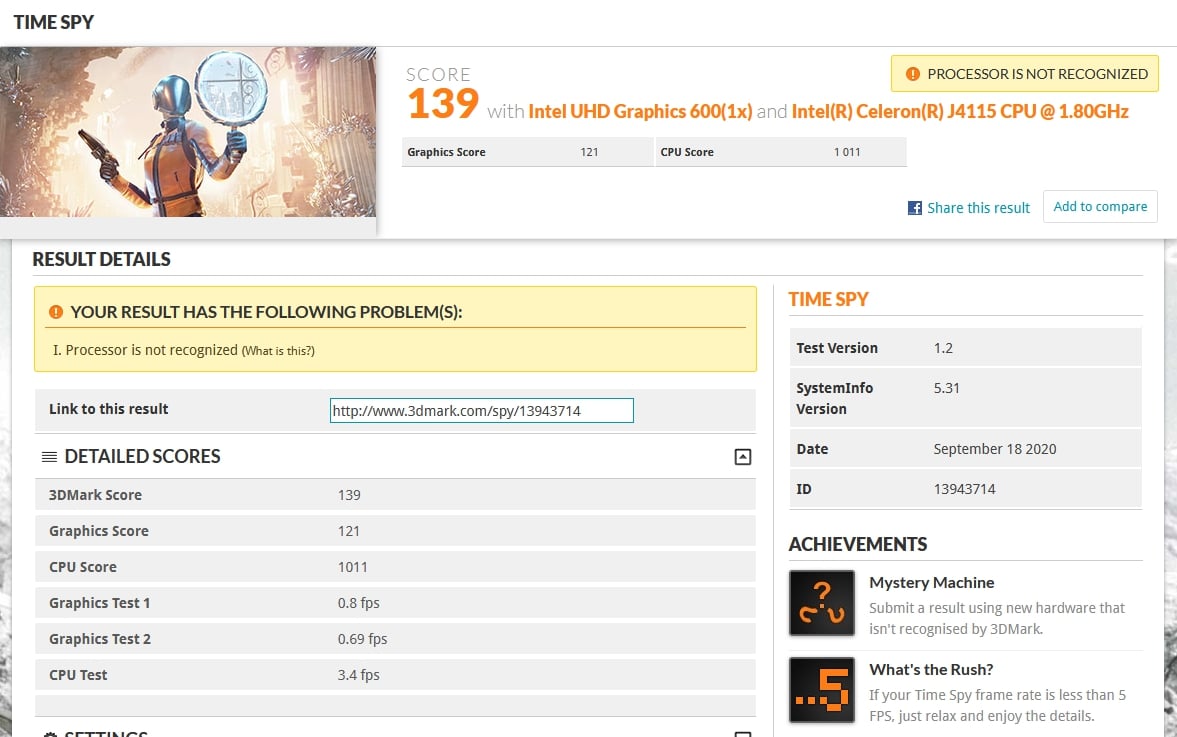Collapse the Detailed Scores section

[742, 456]
